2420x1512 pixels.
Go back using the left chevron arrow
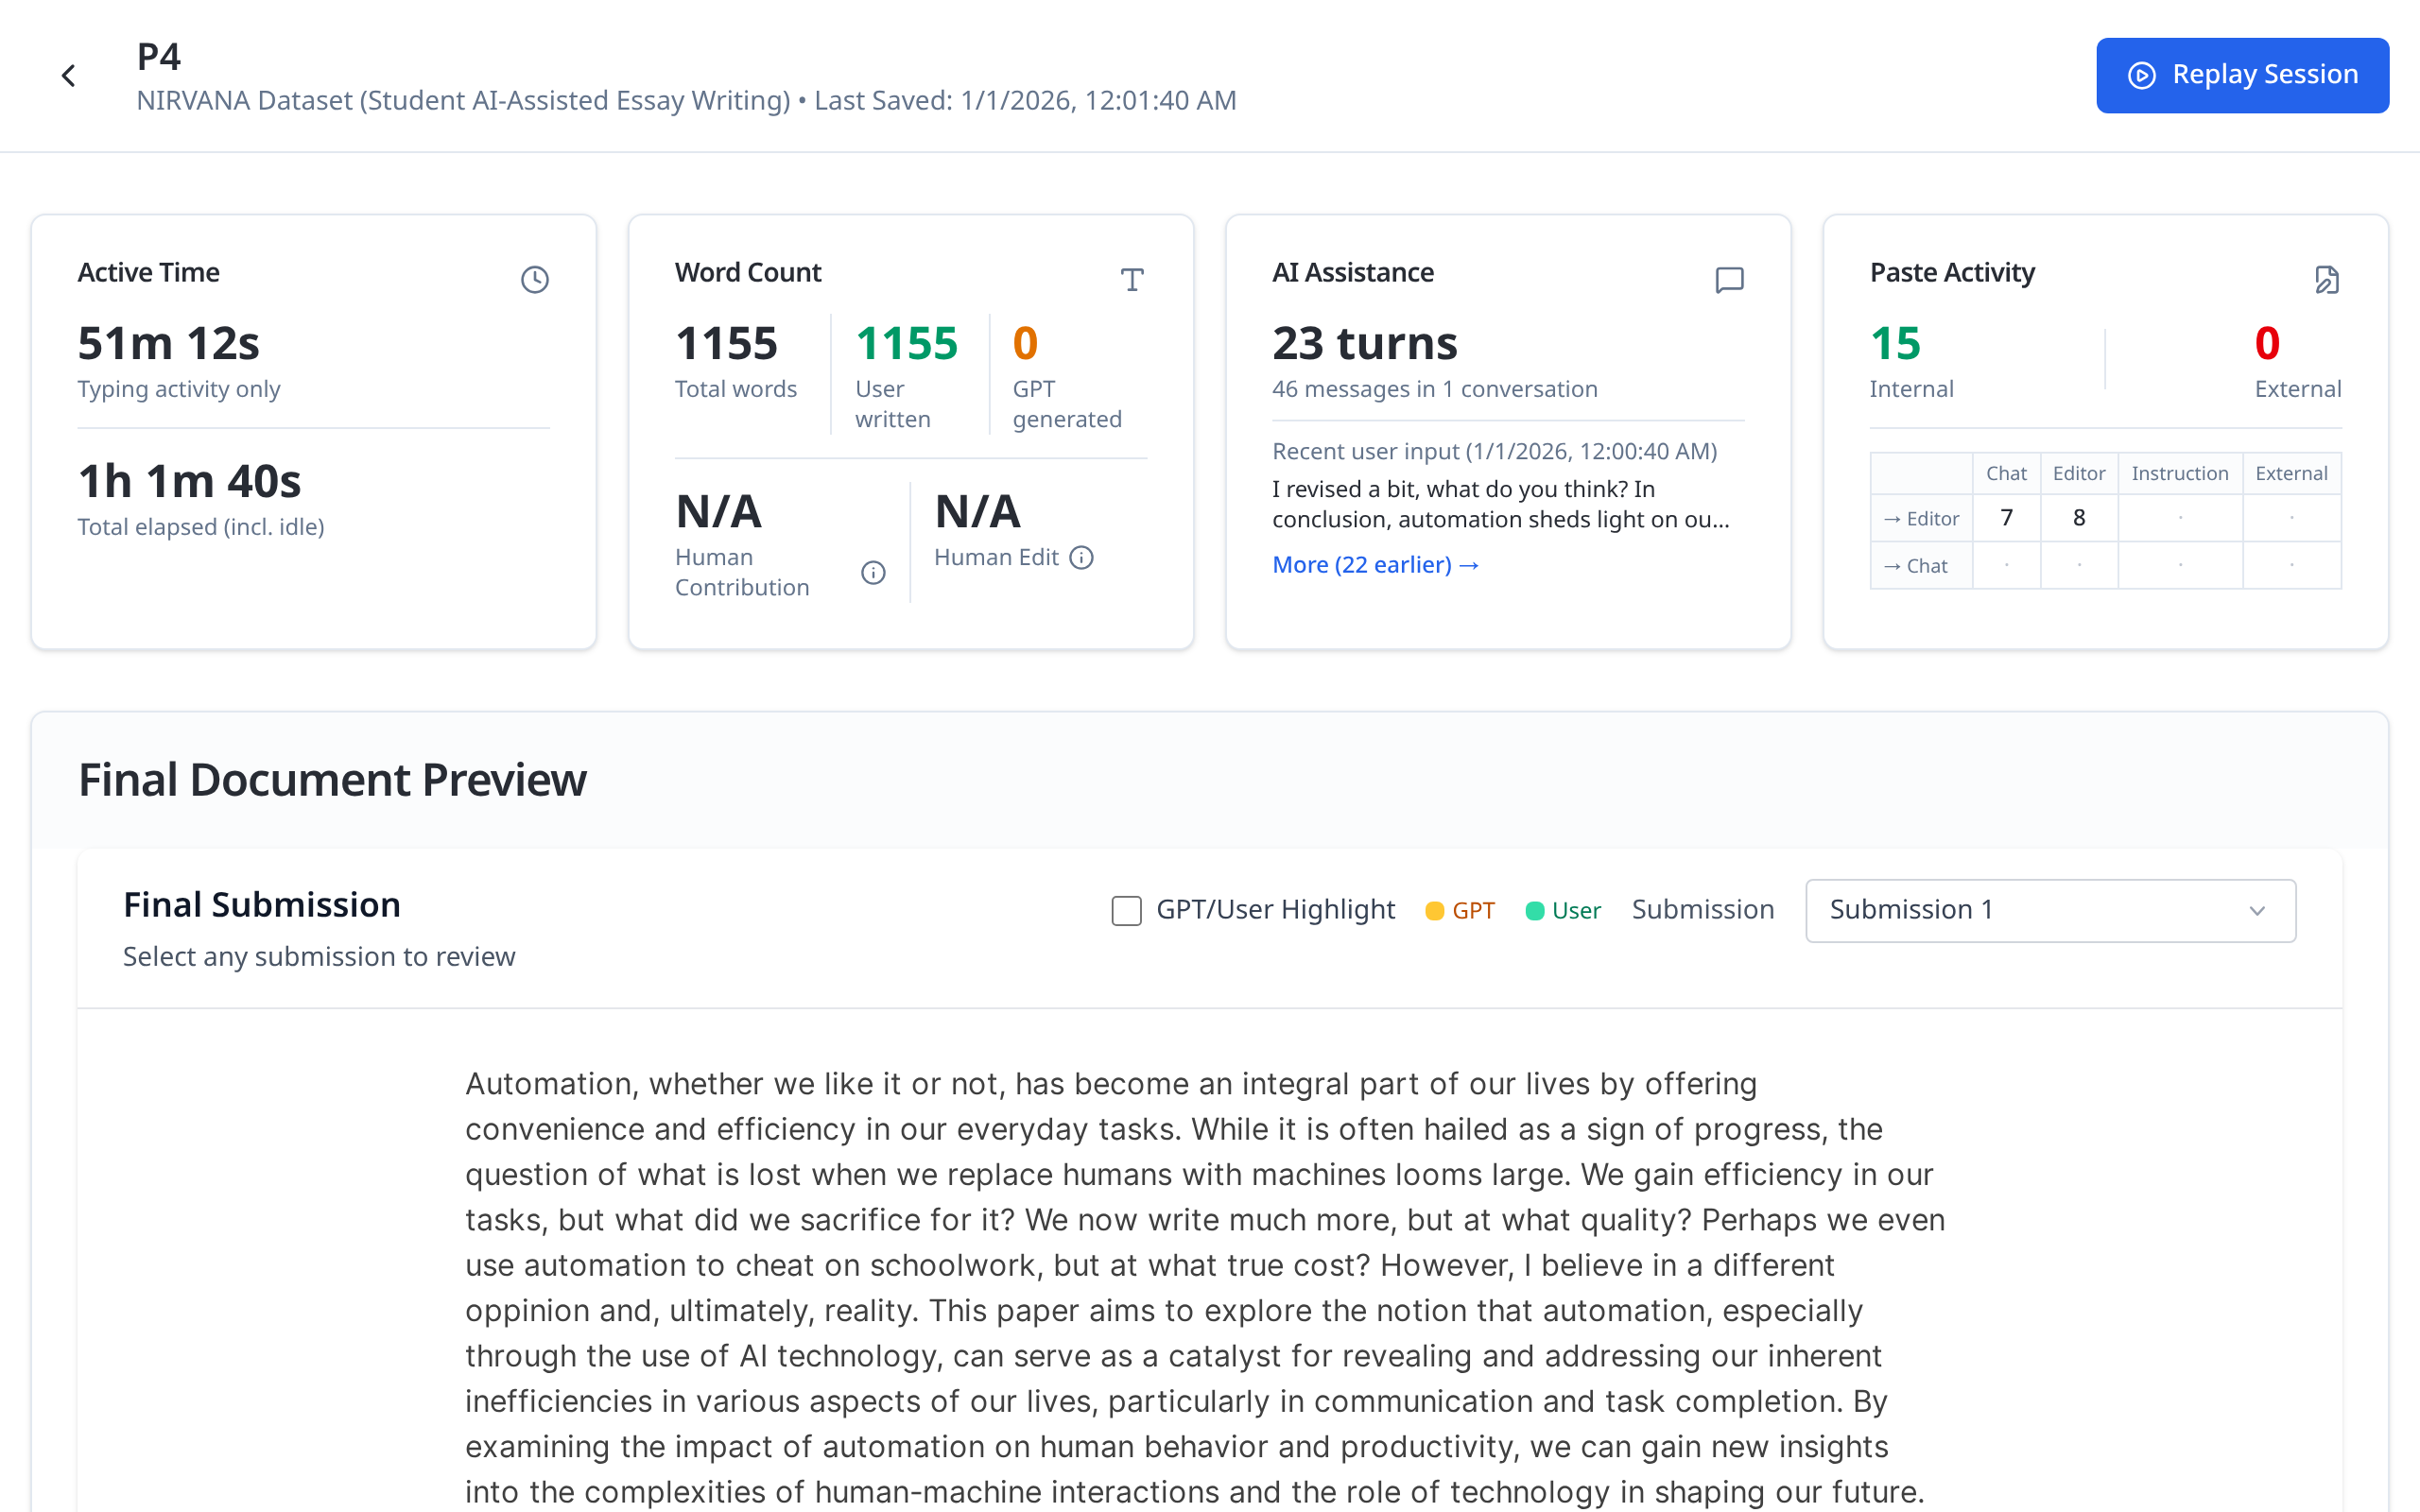68,75
